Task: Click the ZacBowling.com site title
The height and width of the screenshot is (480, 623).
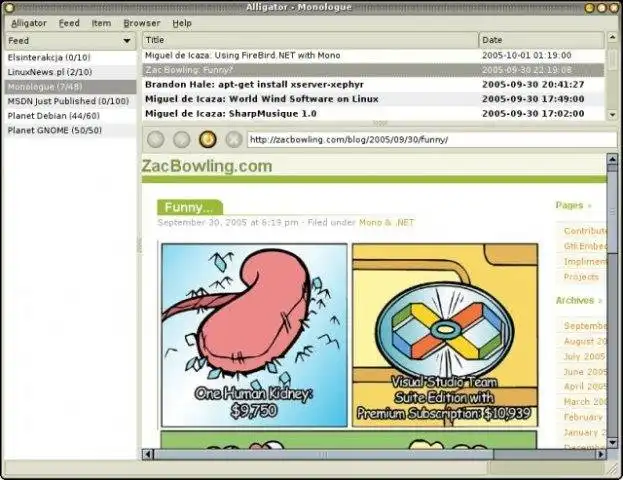Action: tap(207, 166)
